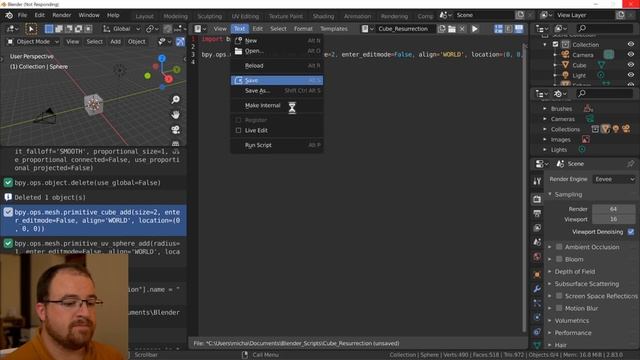Adjust the Viewport samples field showing 16
Image resolution: width=640 pixels, height=360 pixels.
click(x=613, y=219)
